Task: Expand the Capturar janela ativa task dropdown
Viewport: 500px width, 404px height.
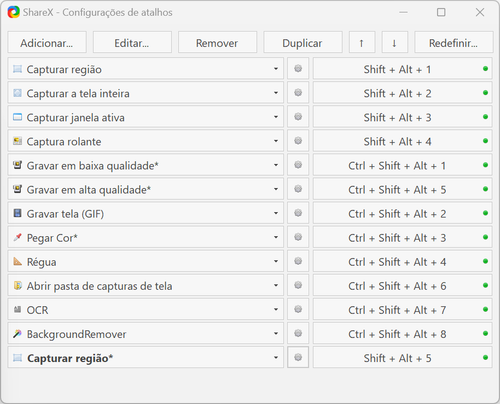Action: (276, 117)
